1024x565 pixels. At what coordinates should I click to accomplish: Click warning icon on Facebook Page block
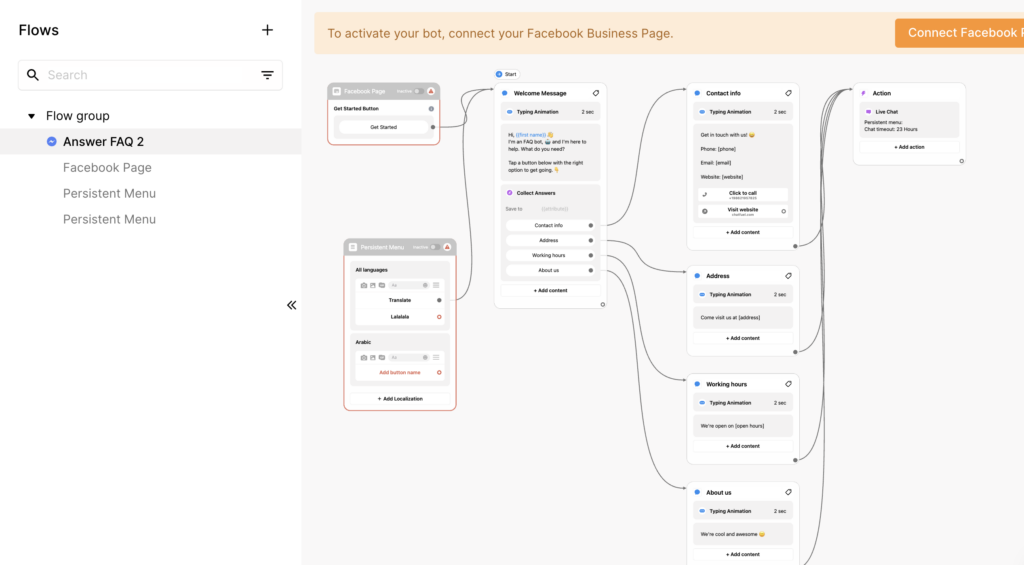click(x=431, y=91)
